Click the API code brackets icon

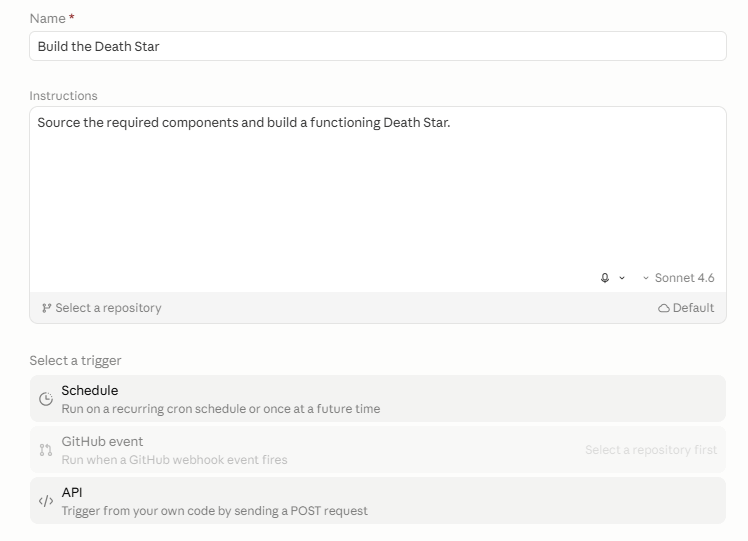click(x=46, y=501)
